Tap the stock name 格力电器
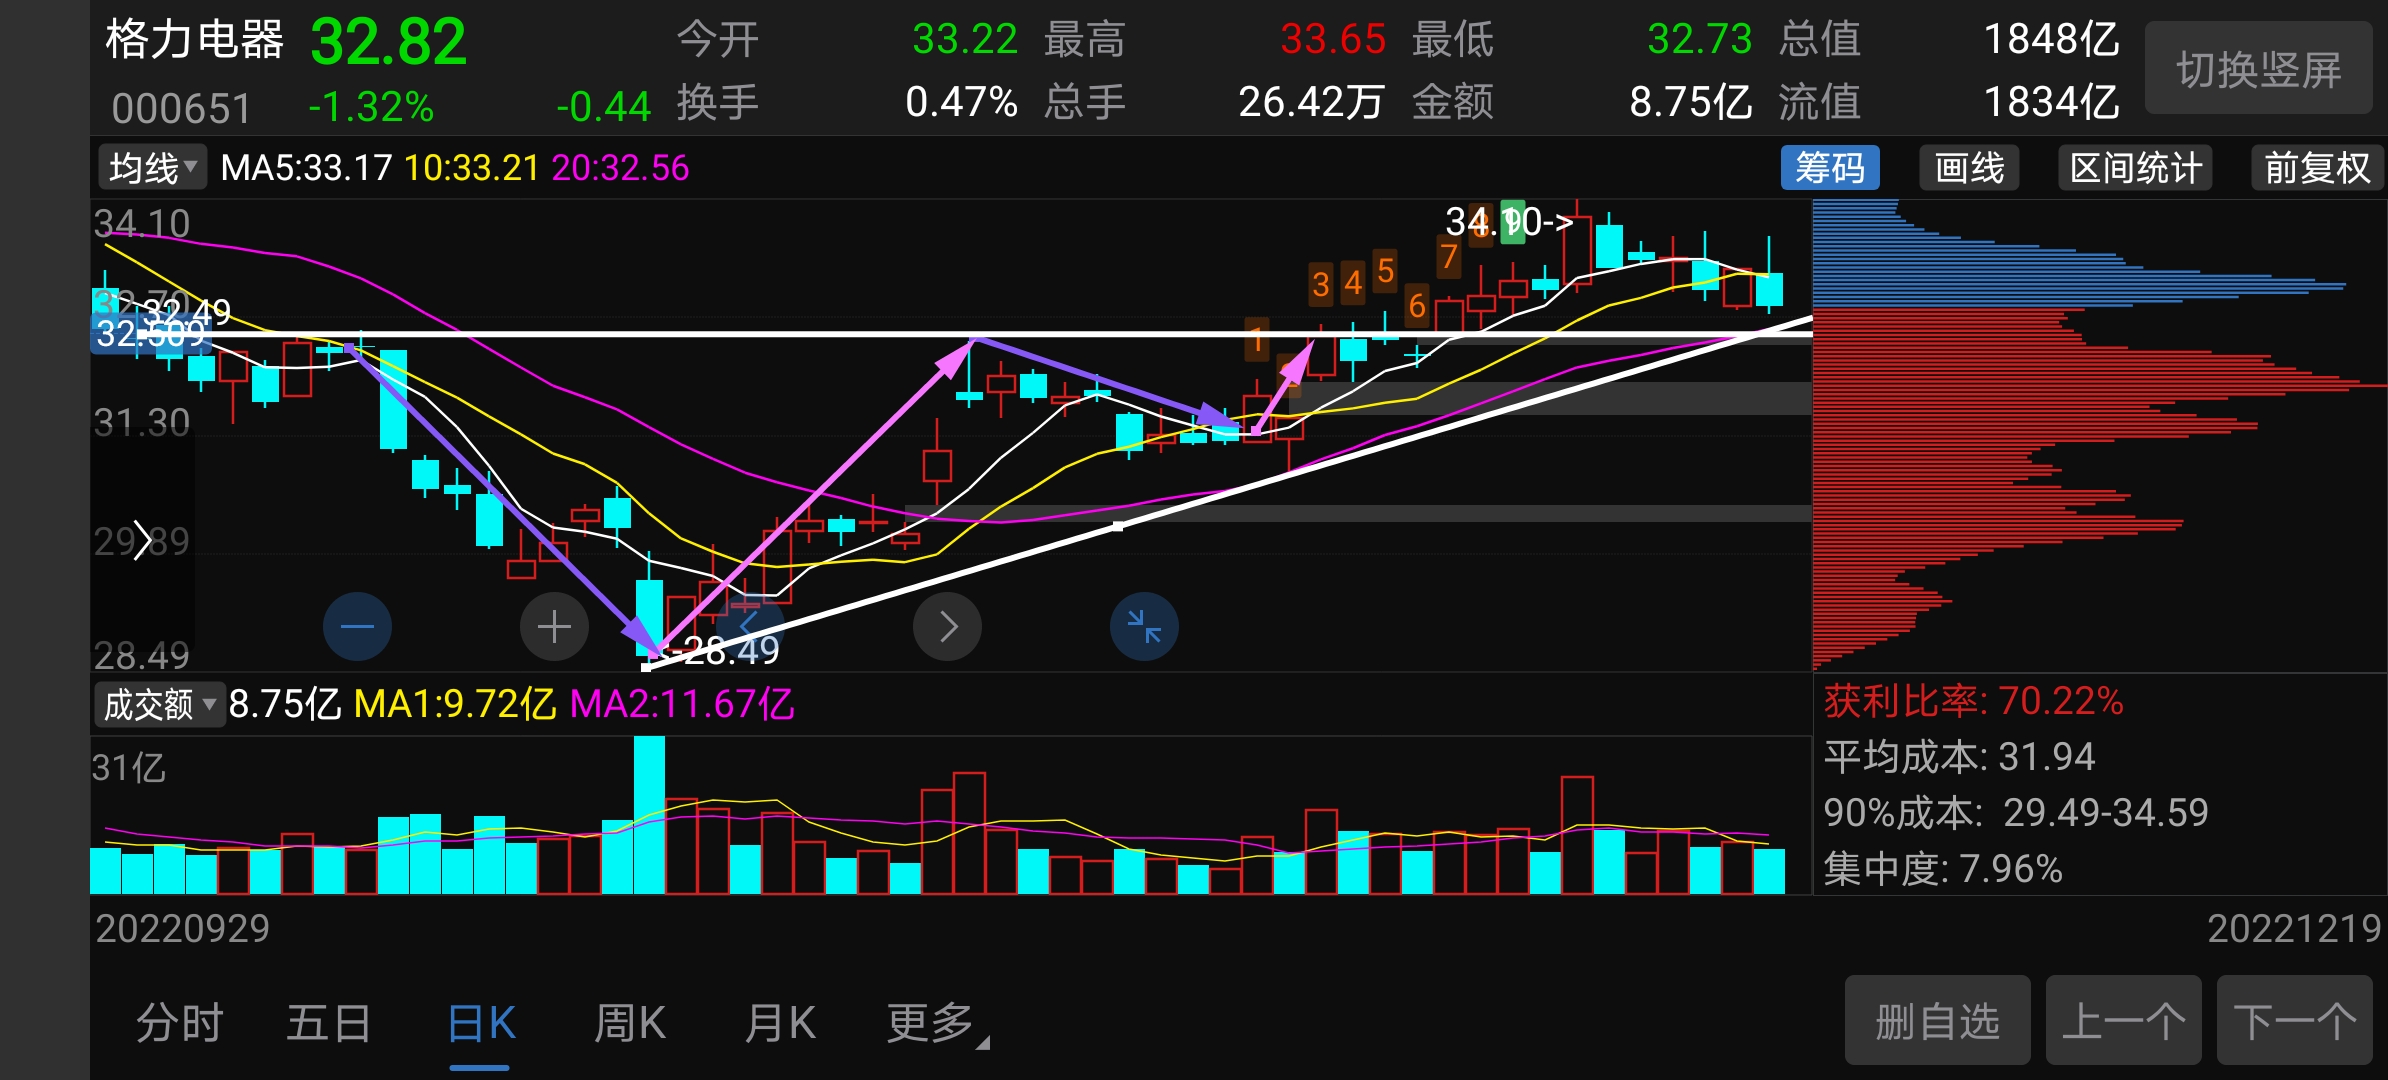Screen dimensions: 2388x1080 pyautogui.click(x=195, y=40)
